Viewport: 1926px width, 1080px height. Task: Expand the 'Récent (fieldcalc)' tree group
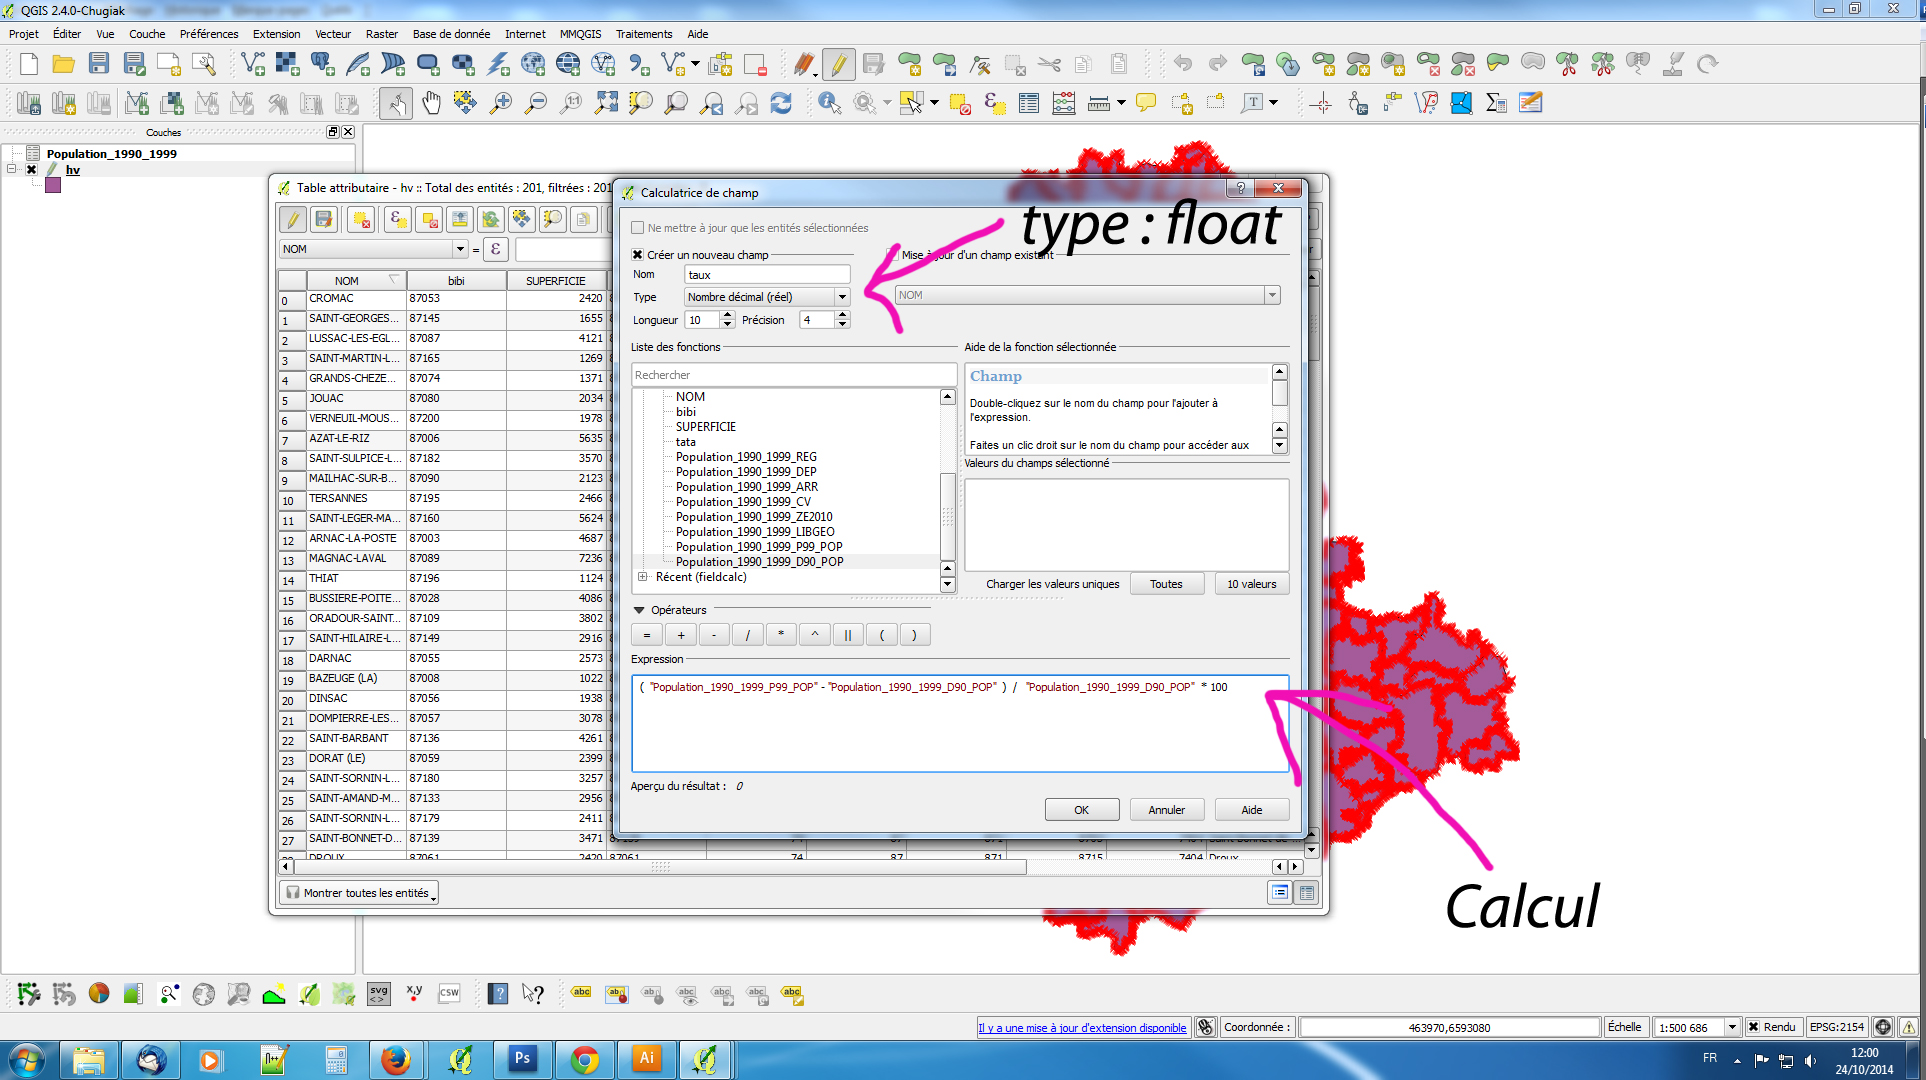click(643, 577)
